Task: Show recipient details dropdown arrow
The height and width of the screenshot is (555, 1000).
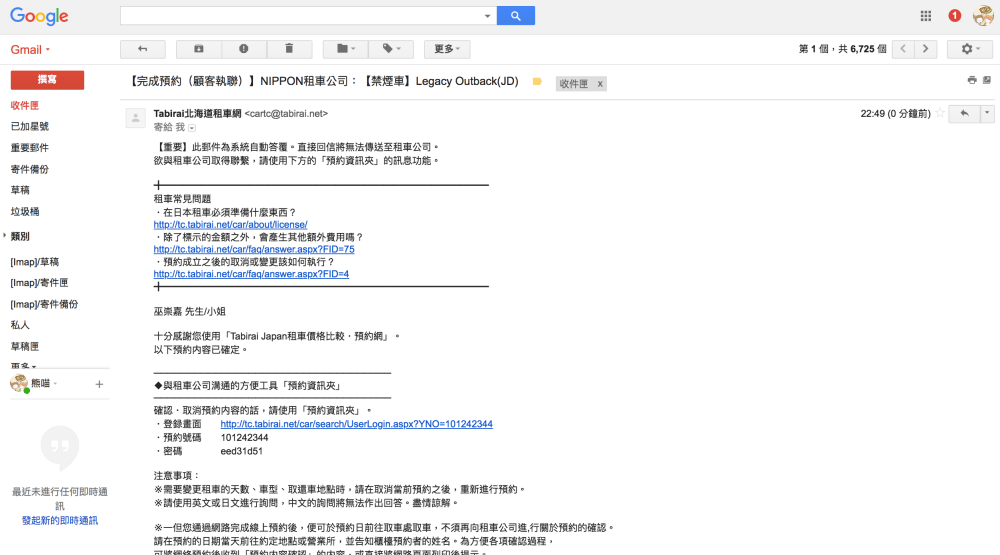Action: pyautogui.click(x=192, y=128)
